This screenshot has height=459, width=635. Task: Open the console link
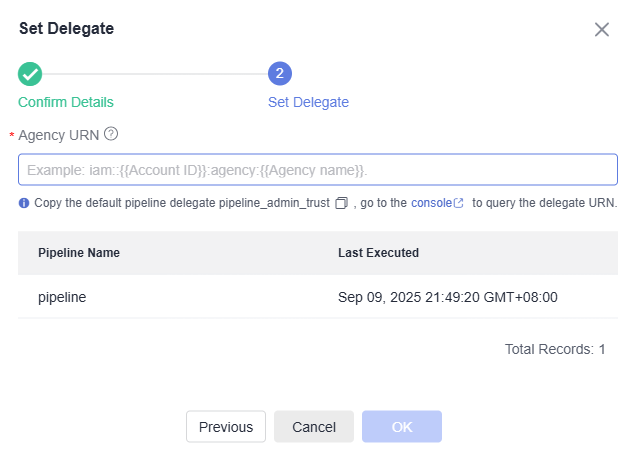click(431, 203)
